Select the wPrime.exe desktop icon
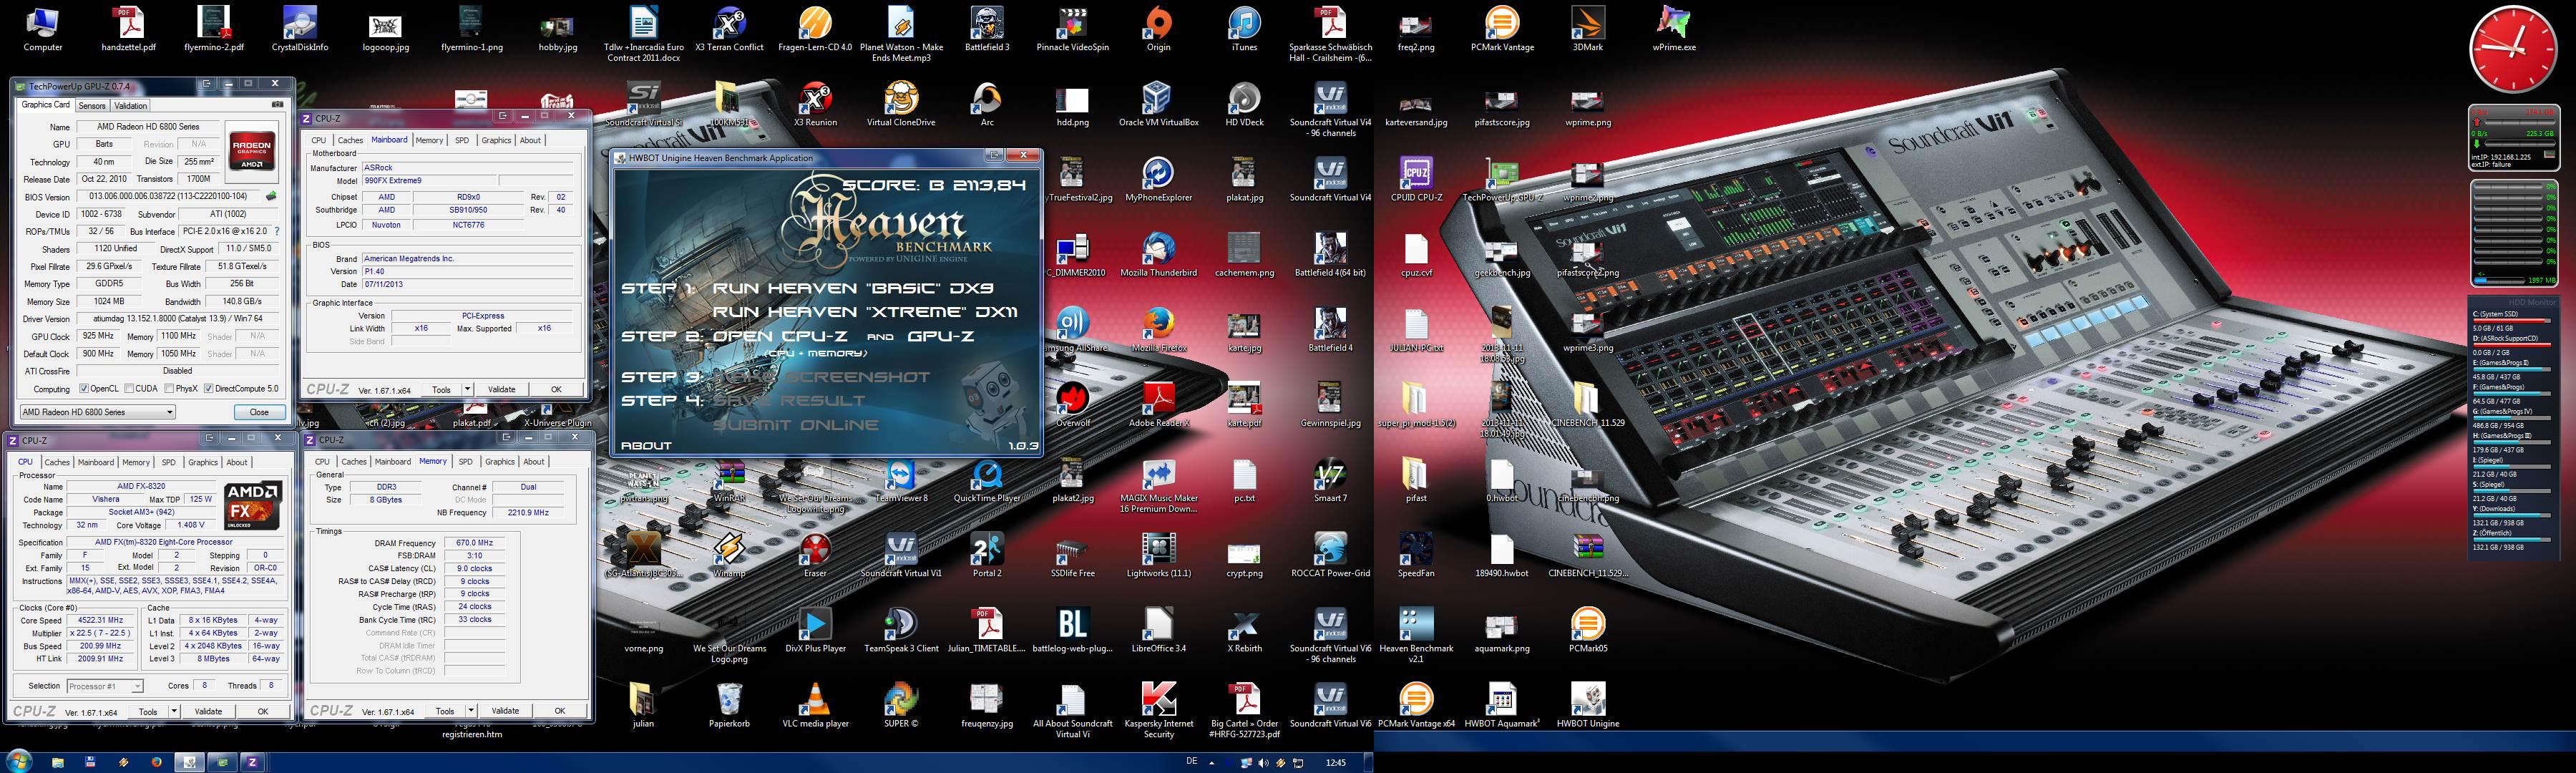Screen dimensions: 2576x773 (x=1673, y=29)
